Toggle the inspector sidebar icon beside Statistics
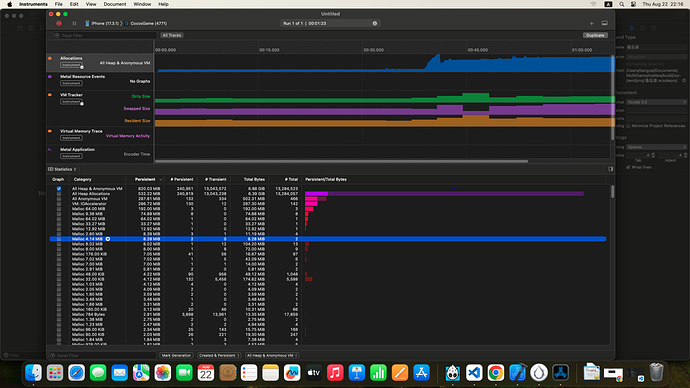The height and width of the screenshot is (388, 690). point(610,169)
